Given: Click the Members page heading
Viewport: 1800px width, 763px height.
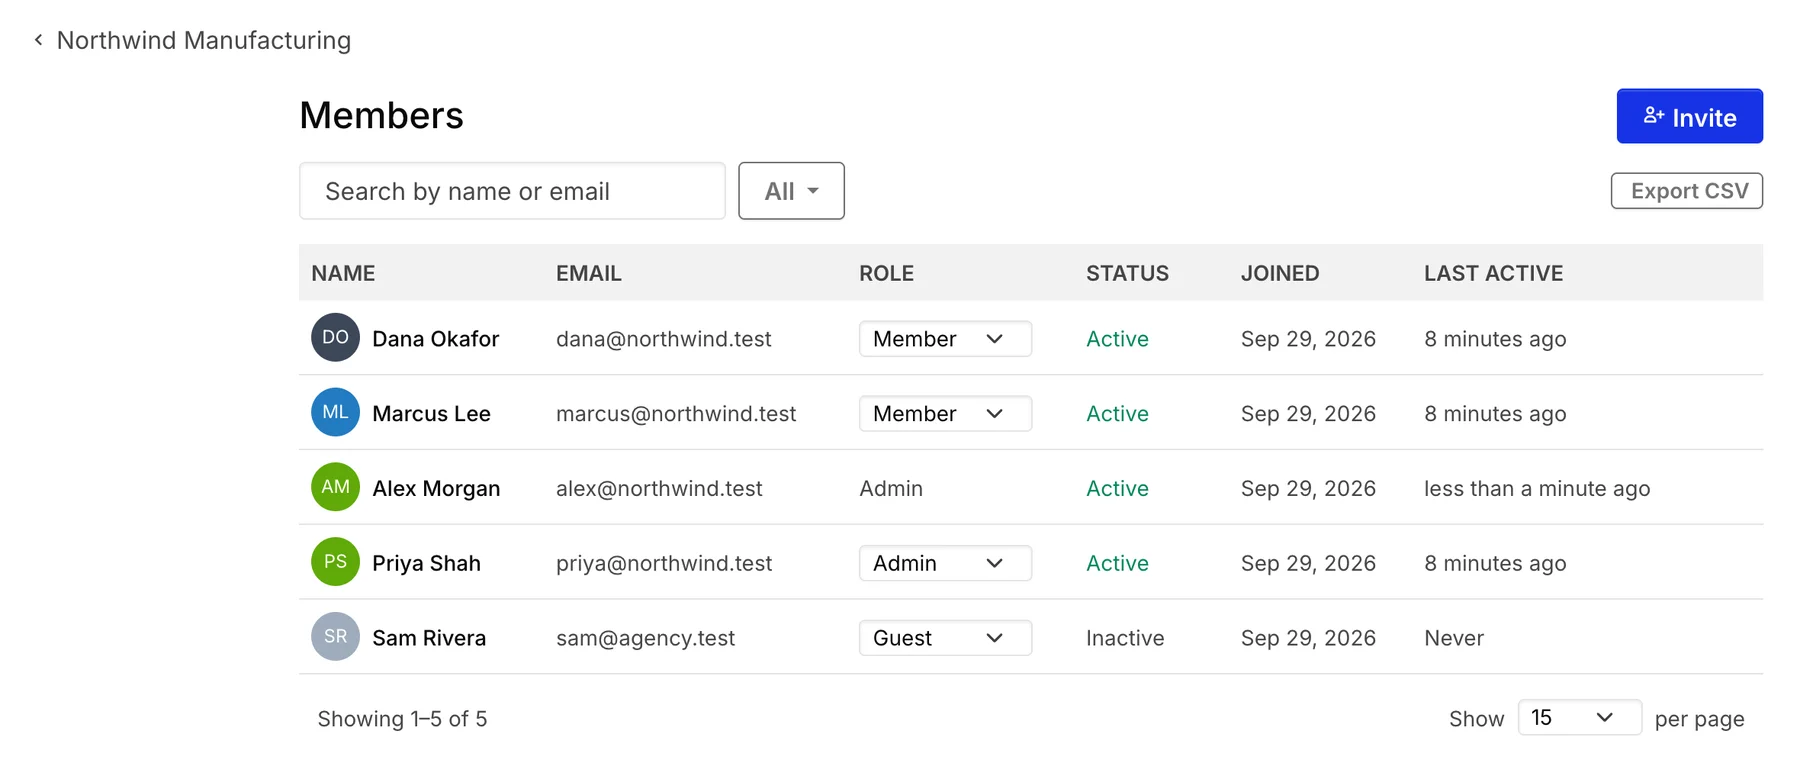Looking at the screenshot, I should coord(381,115).
